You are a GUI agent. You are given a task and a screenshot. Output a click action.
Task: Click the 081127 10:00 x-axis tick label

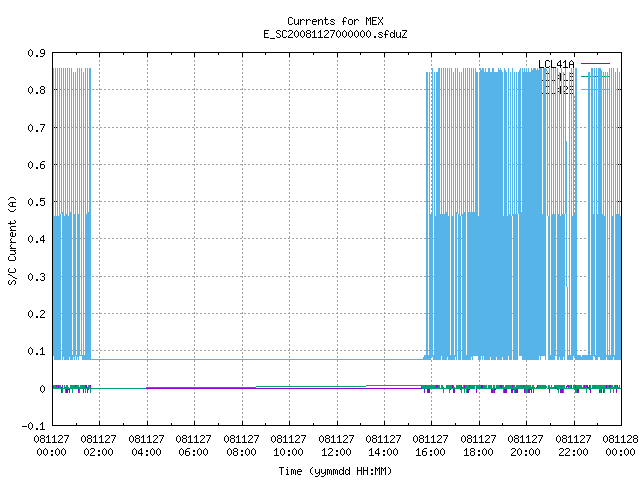click(x=289, y=446)
